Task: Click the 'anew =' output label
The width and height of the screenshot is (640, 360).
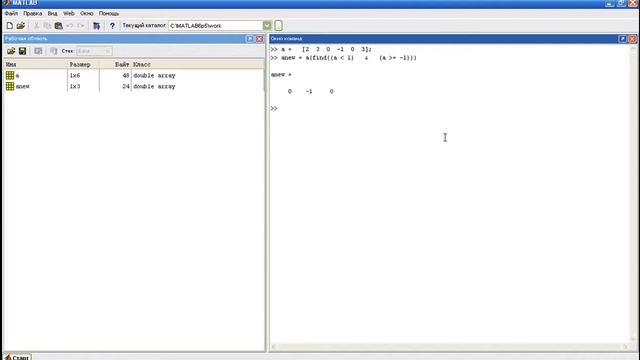Action: pyautogui.click(x=281, y=75)
